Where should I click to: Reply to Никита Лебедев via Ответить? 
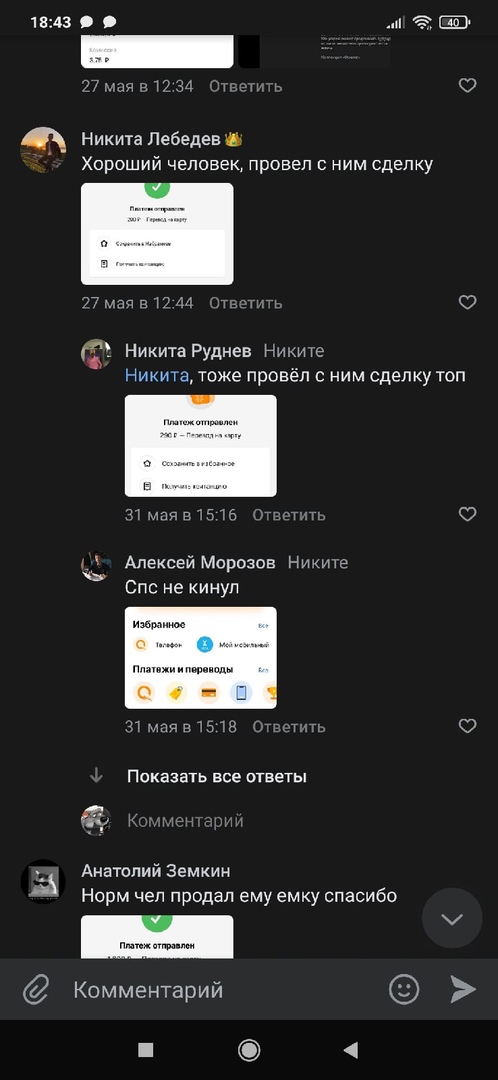(x=245, y=302)
